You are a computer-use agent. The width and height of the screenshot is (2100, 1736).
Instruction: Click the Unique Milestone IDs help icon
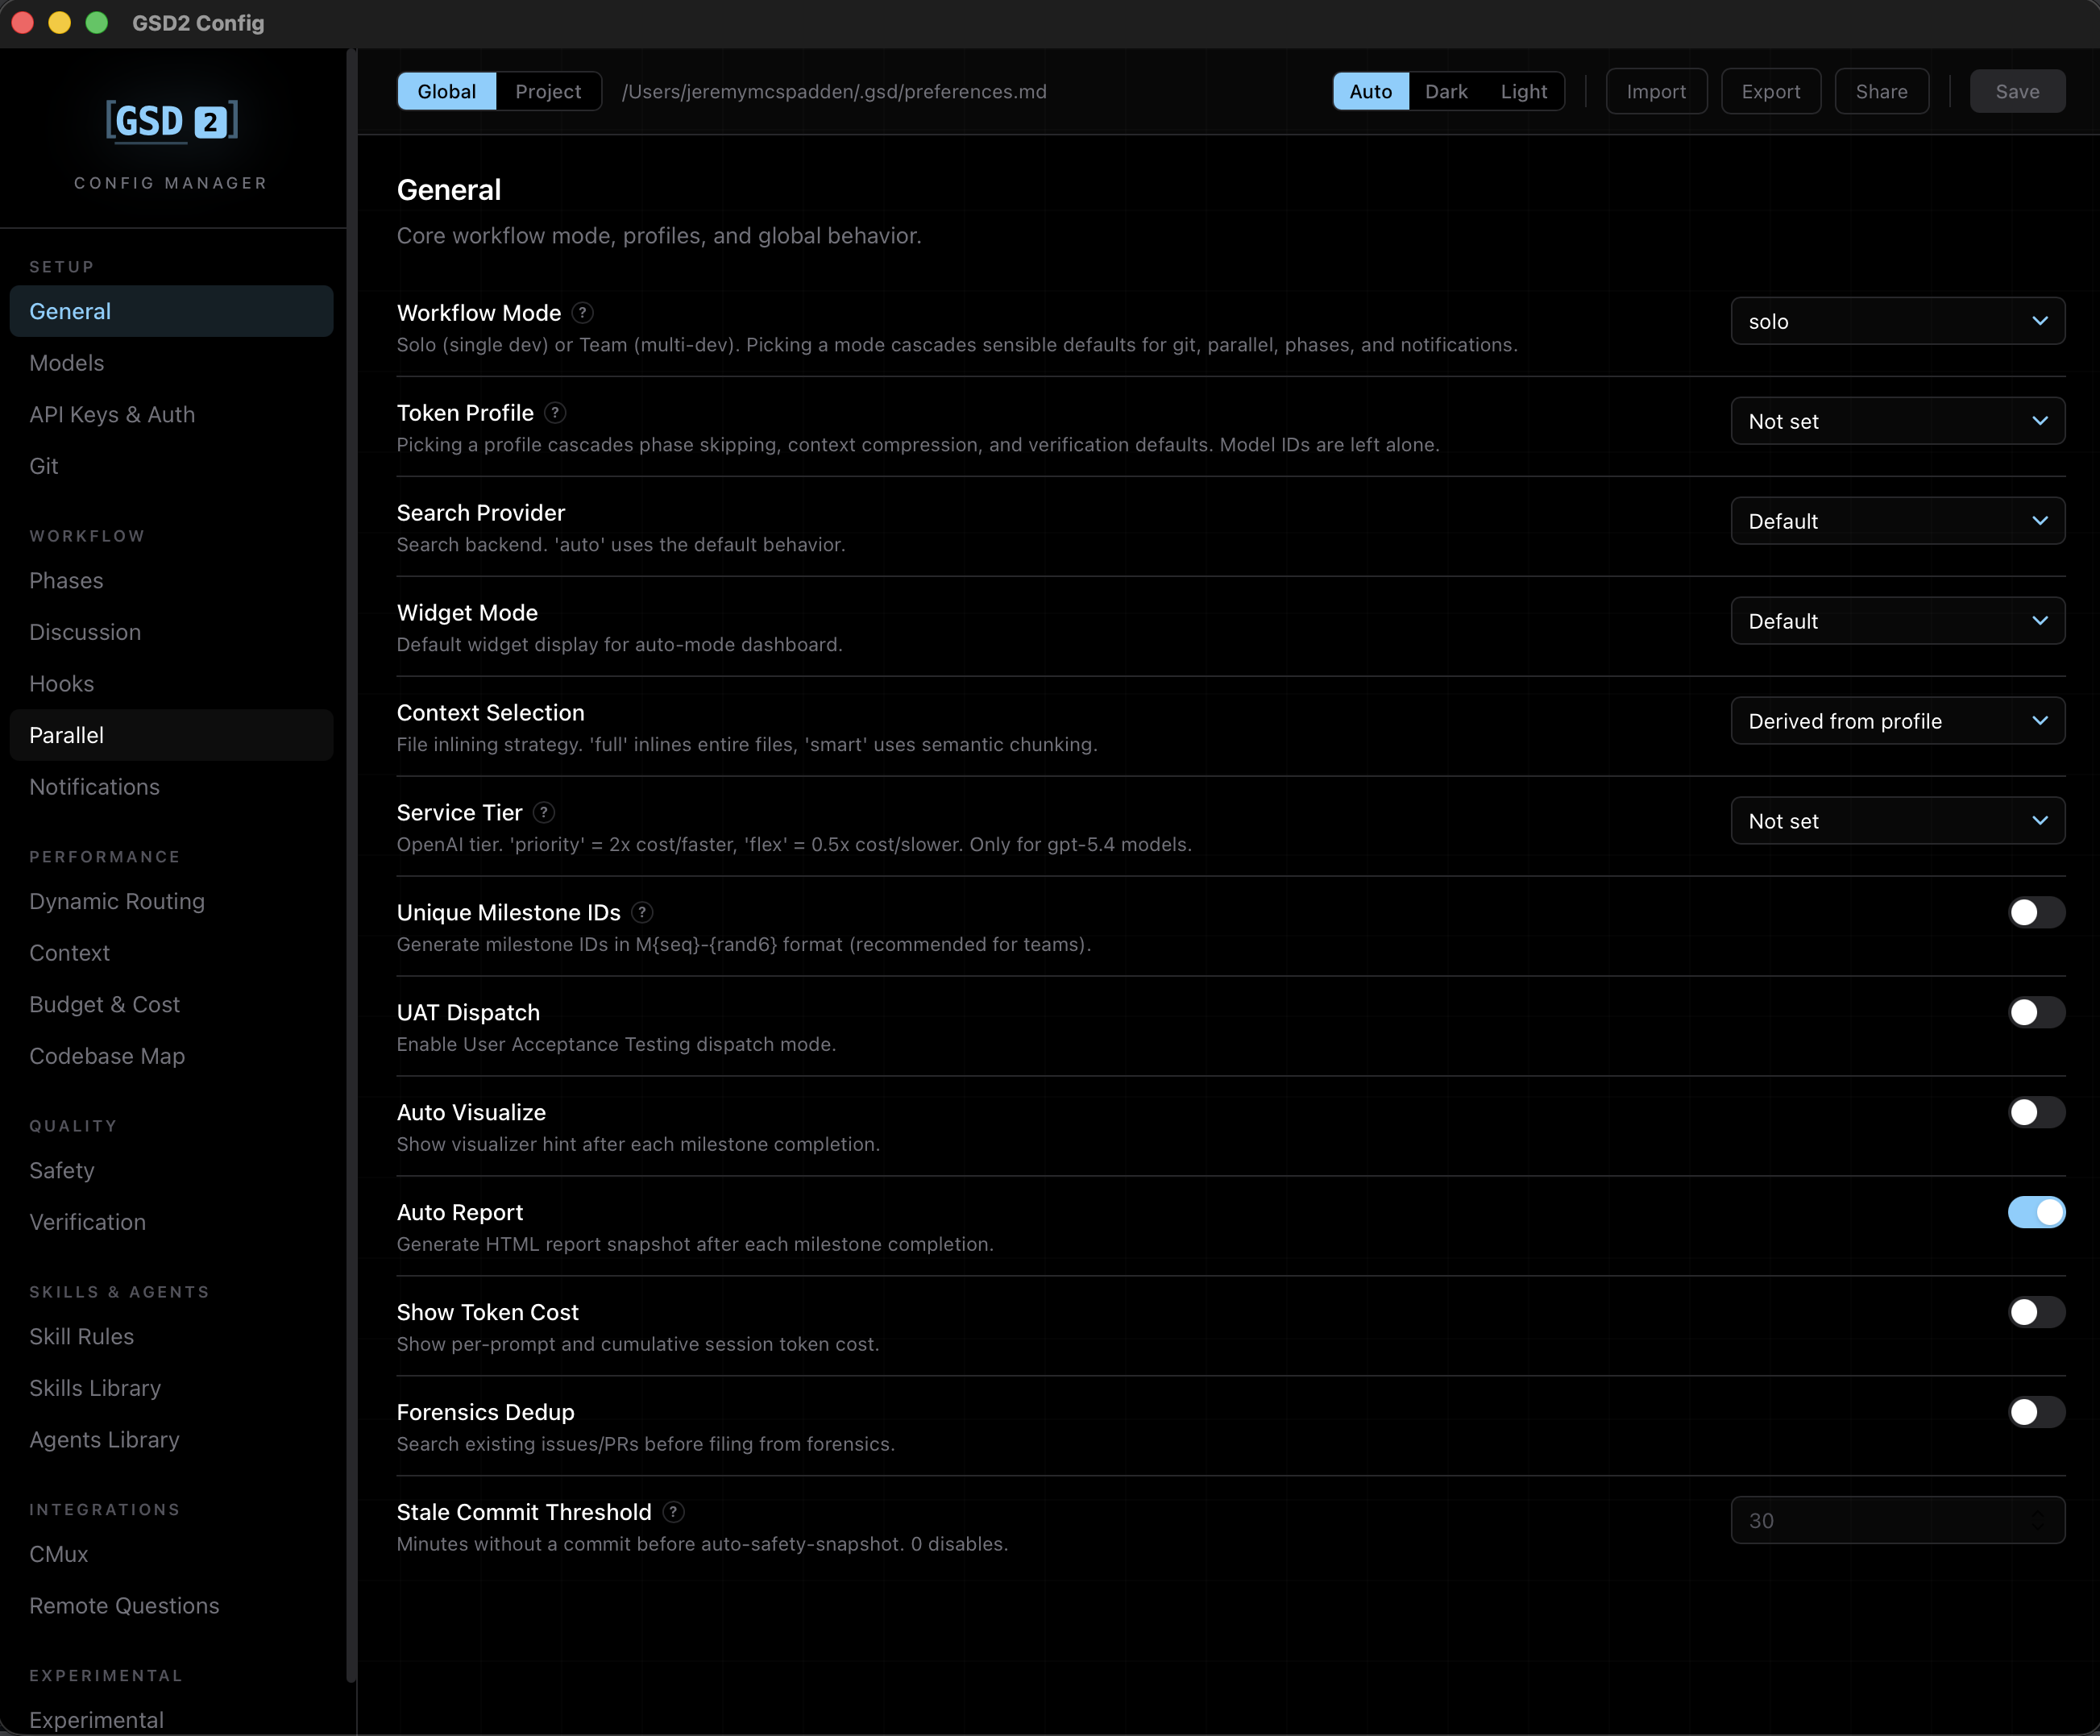(x=642, y=912)
